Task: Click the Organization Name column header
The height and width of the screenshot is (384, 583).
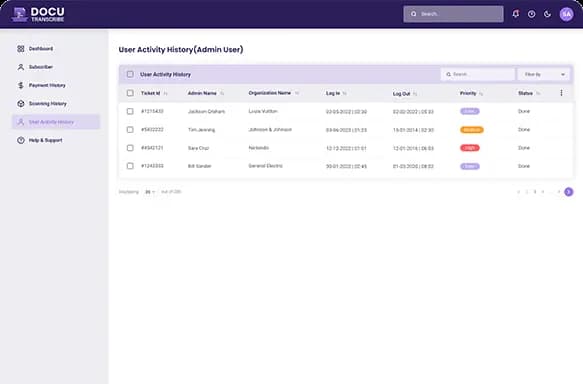Action: coord(270,93)
